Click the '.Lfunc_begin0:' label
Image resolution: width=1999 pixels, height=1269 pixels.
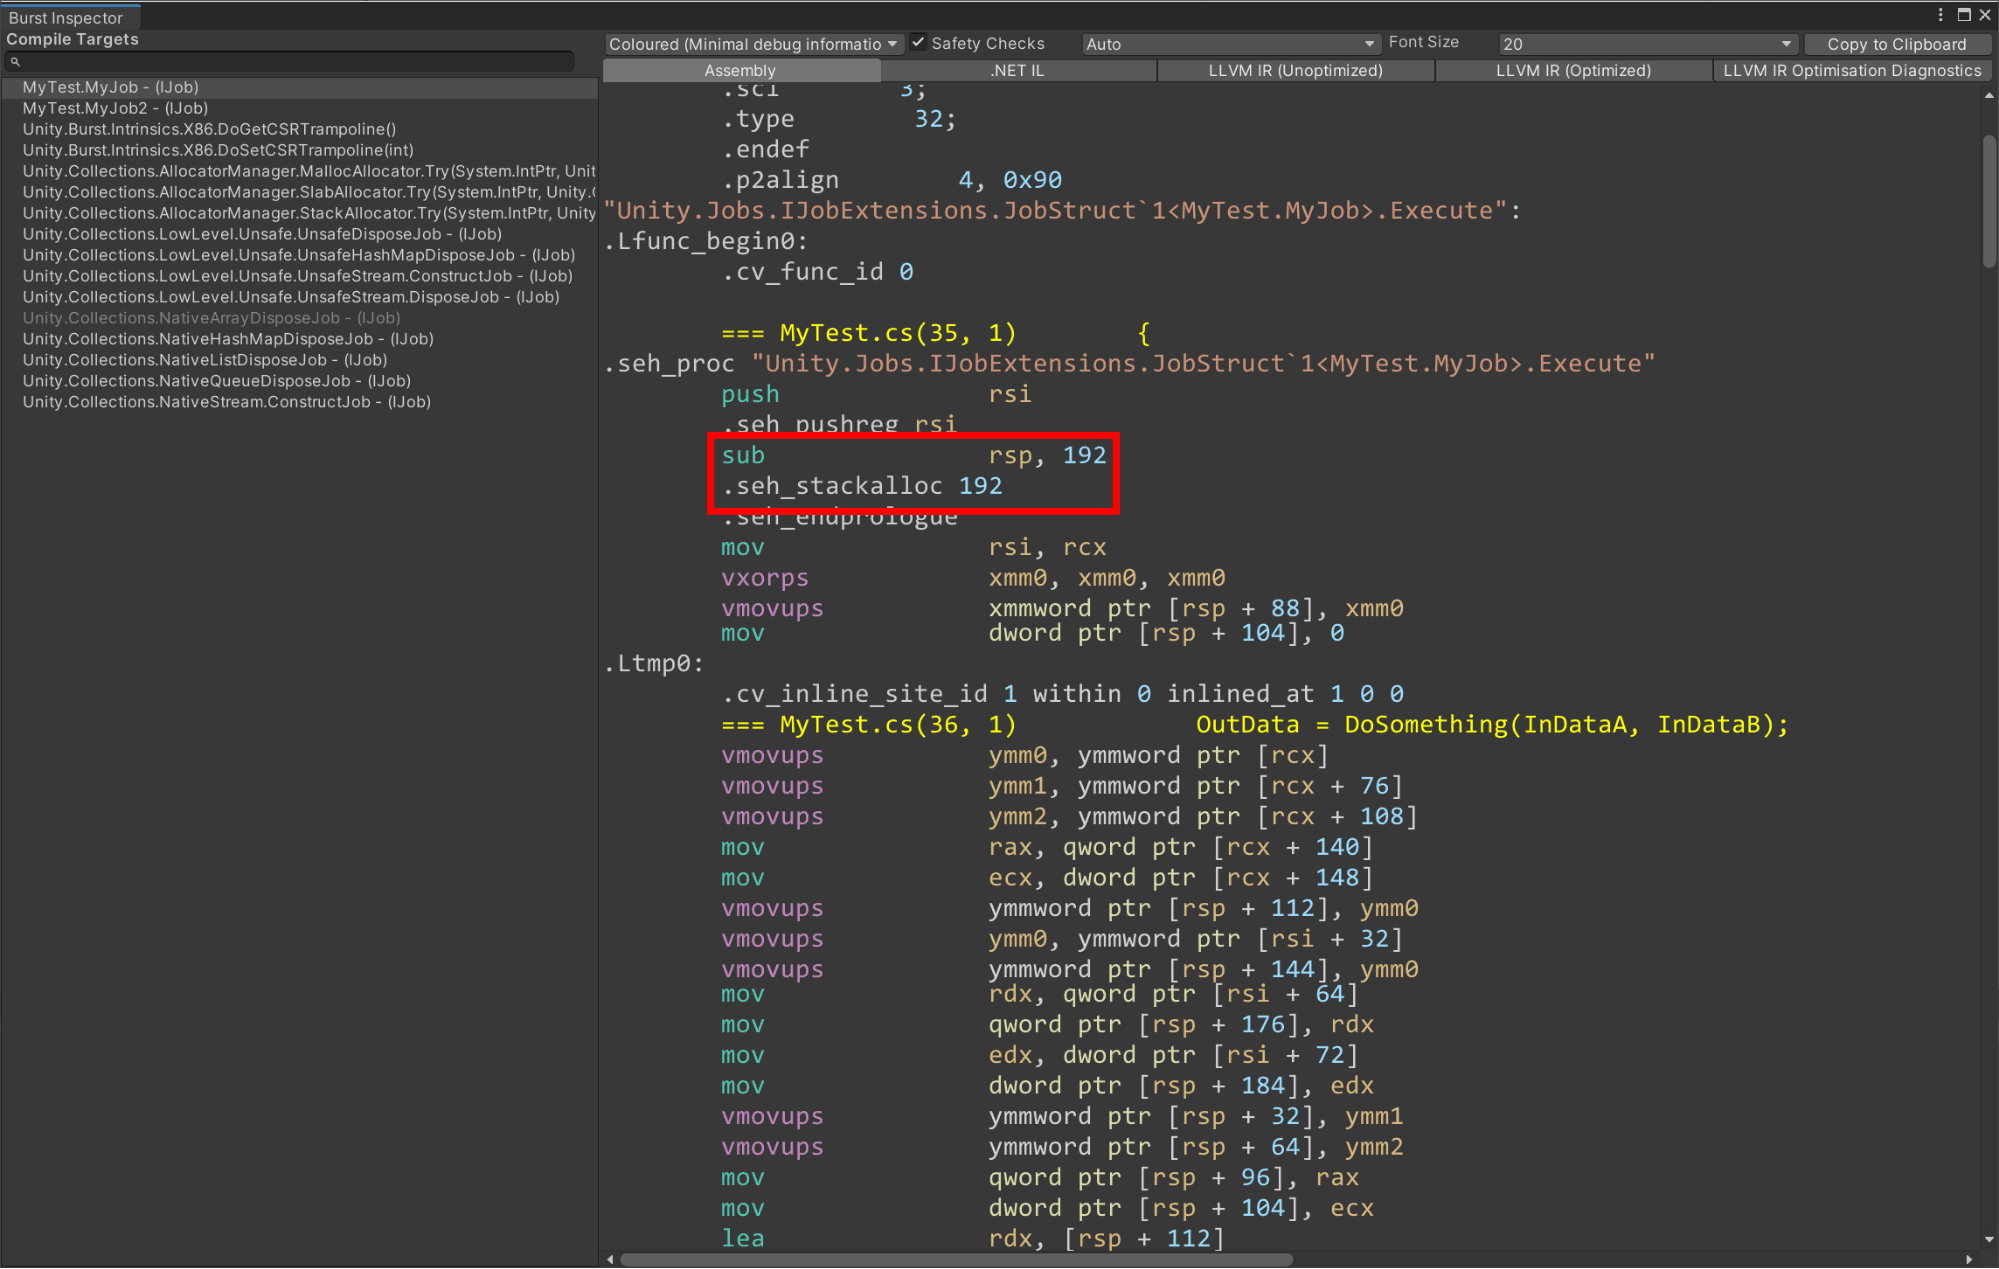(x=705, y=242)
